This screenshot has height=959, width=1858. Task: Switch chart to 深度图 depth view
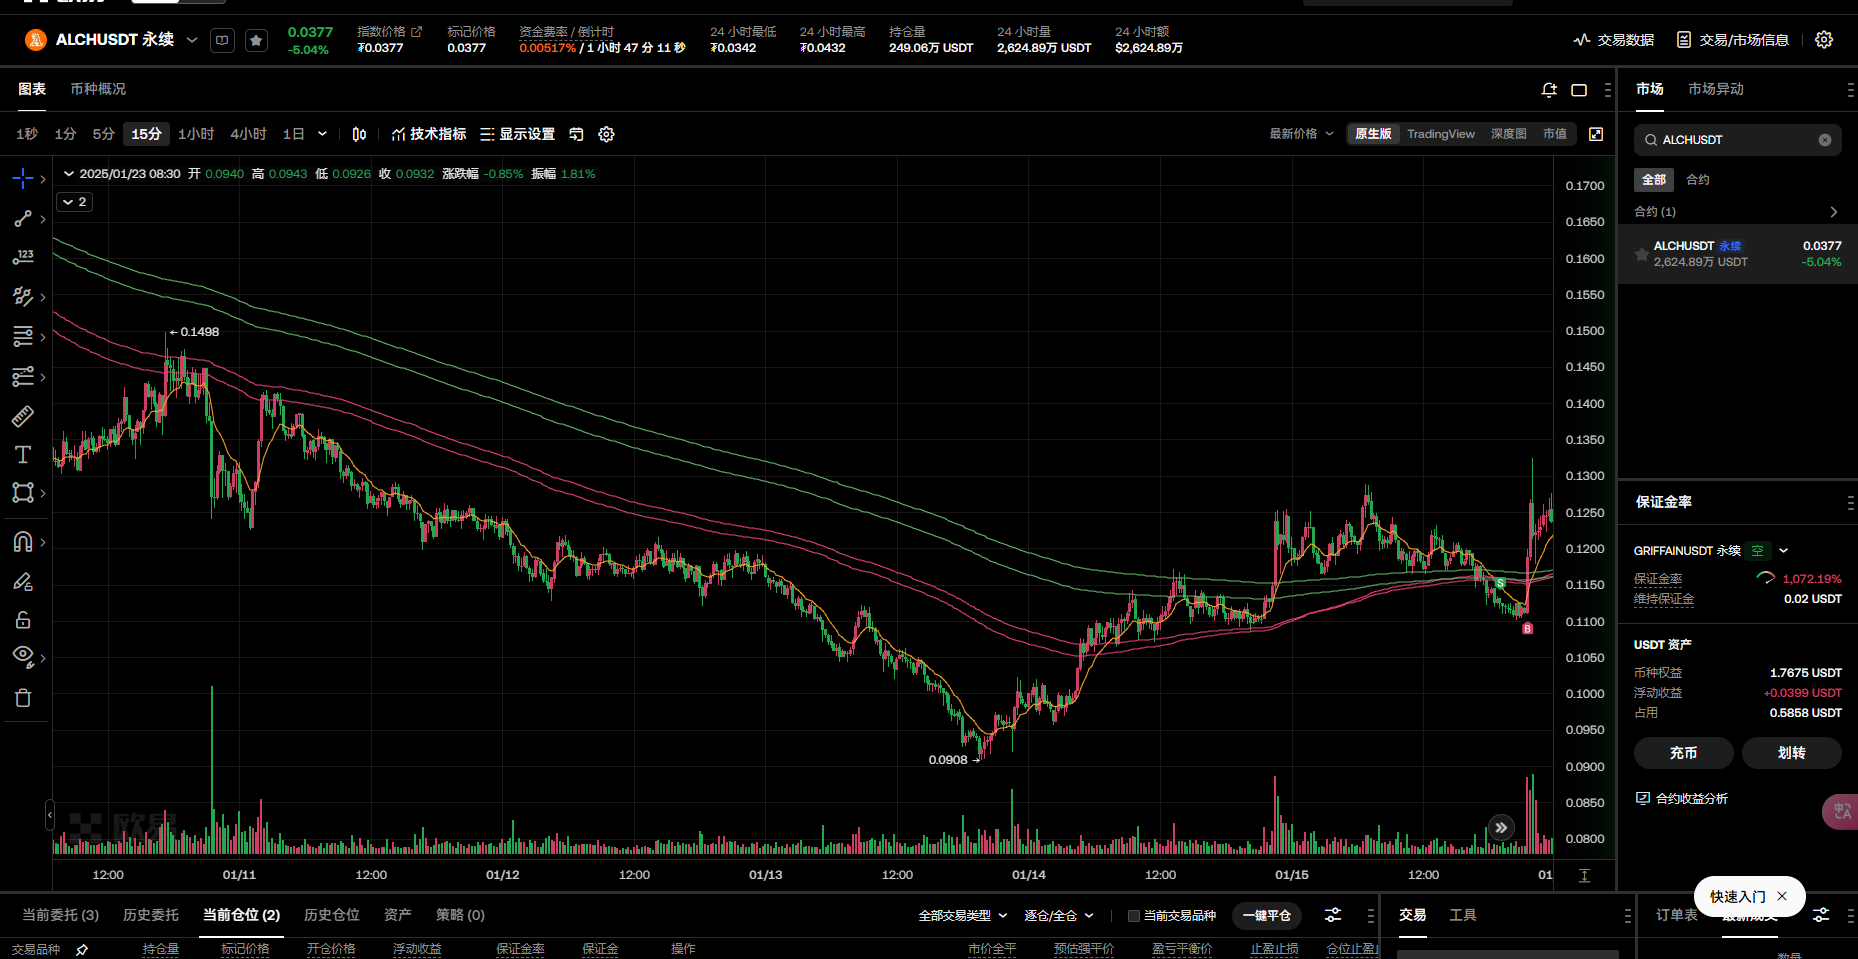coord(1508,134)
